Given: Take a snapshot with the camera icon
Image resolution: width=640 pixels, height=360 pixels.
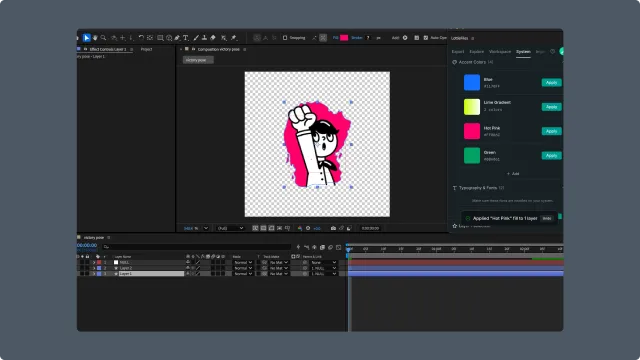Looking at the screenshot, I should (x=333, y=228).
